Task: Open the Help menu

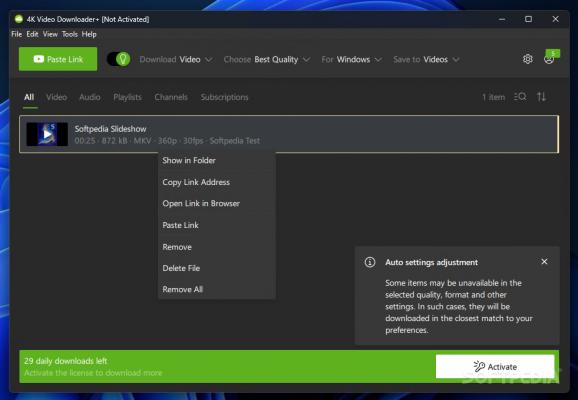Action: click(x=89, y=34)
